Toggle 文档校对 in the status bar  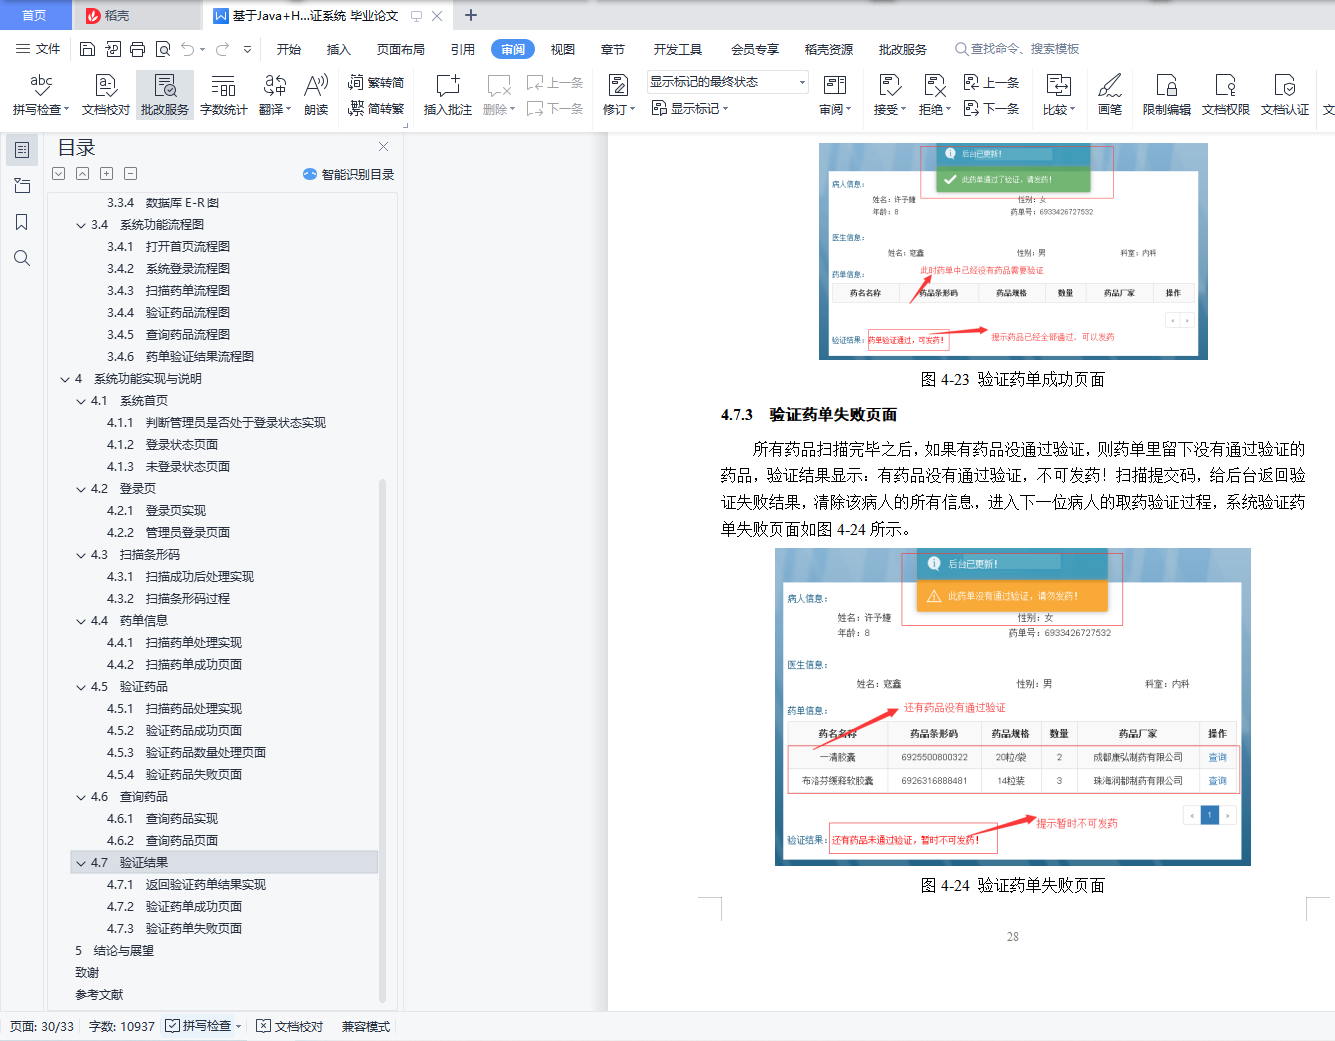point(290,1026)
